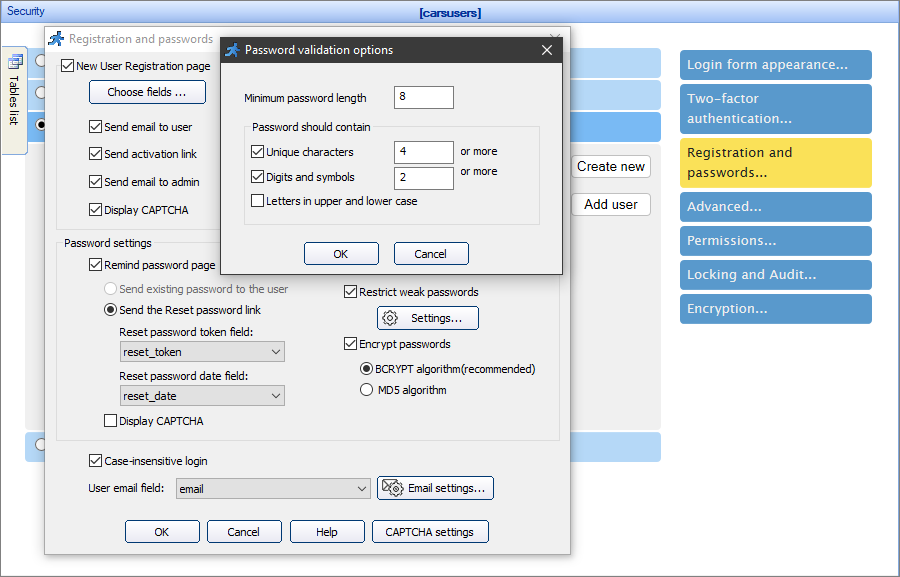
Task: Open the Advanced security settings
Action: [x=775, y=206]
